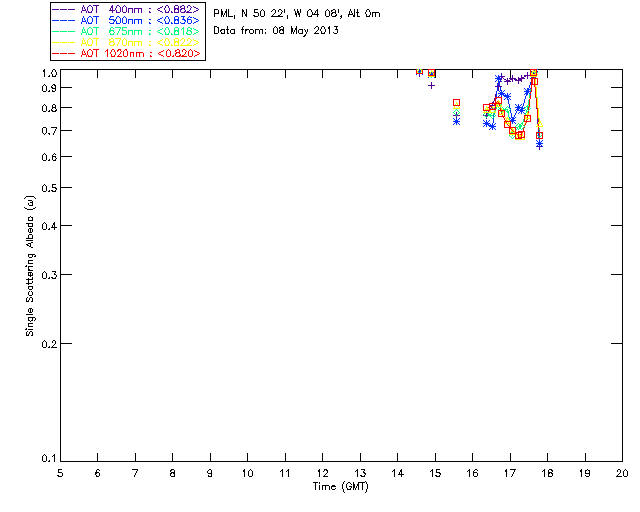This screenshot has width=640, height=512.
Task: Click the x-axis tick label 5
Action: [60, 473]
